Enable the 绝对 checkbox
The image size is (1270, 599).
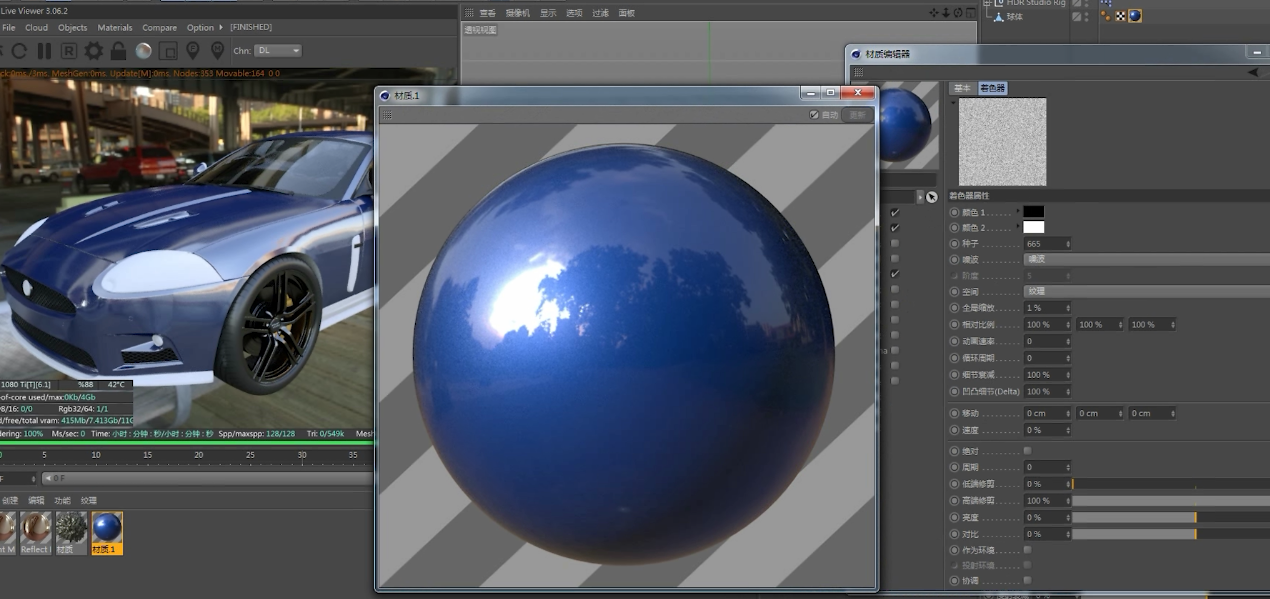(x=1027, y=451)
